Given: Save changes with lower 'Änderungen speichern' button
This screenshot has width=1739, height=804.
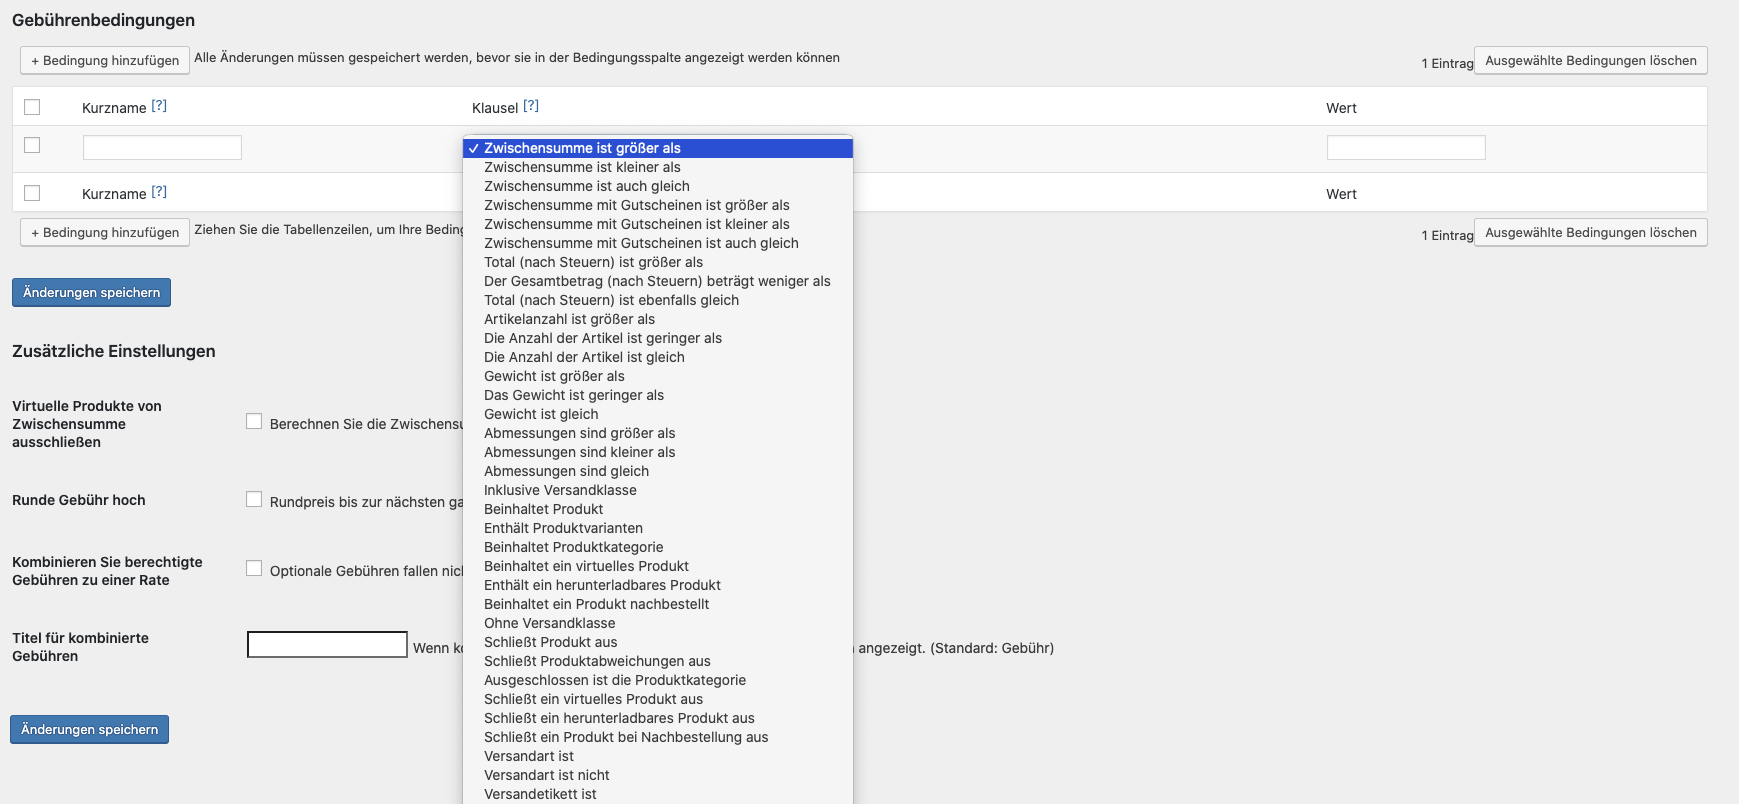Looking at the screenshot, I should click(89, 729).
